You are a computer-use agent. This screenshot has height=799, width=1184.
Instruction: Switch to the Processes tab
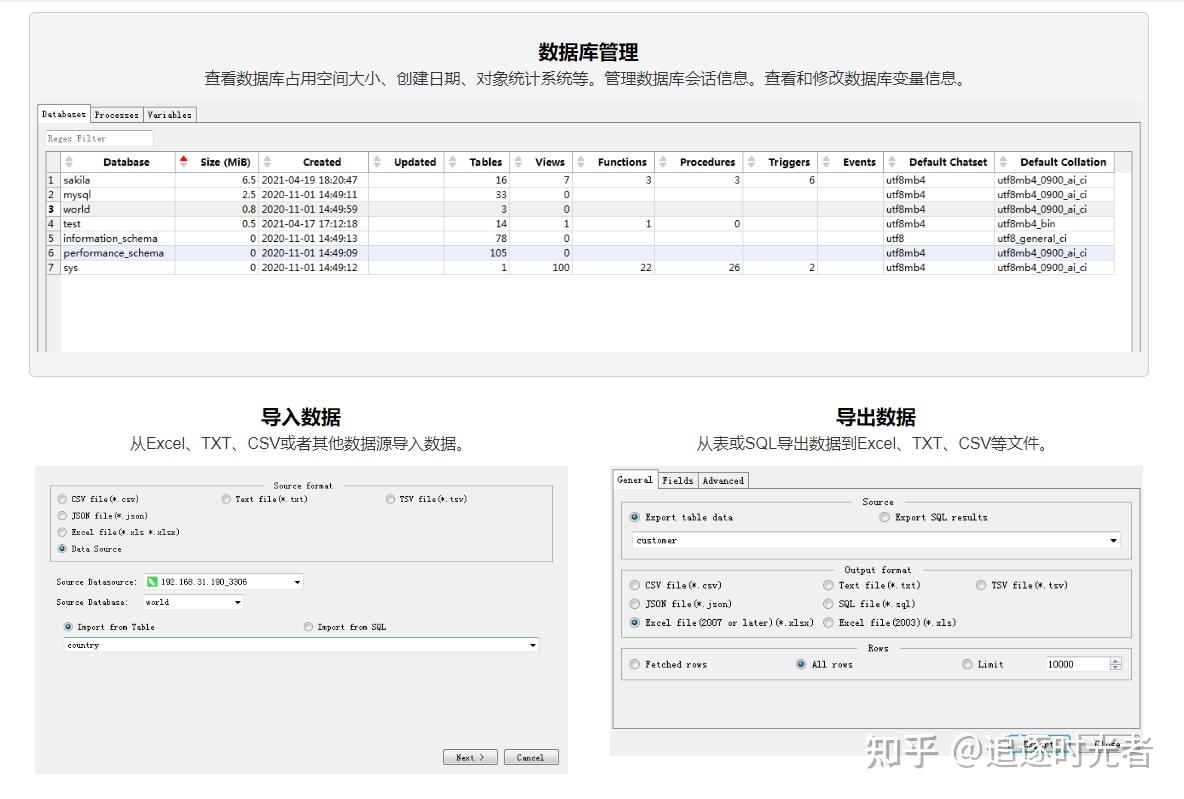coord(116,114)
